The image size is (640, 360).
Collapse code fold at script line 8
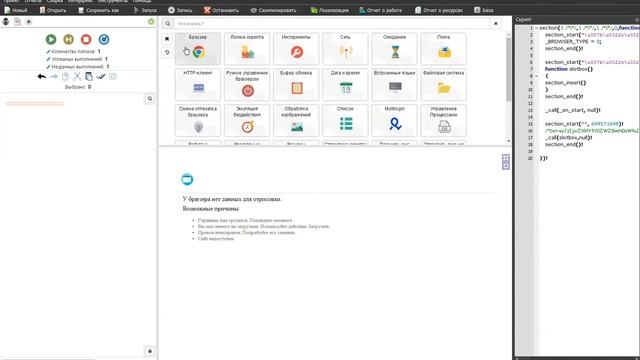coord(536,76)
